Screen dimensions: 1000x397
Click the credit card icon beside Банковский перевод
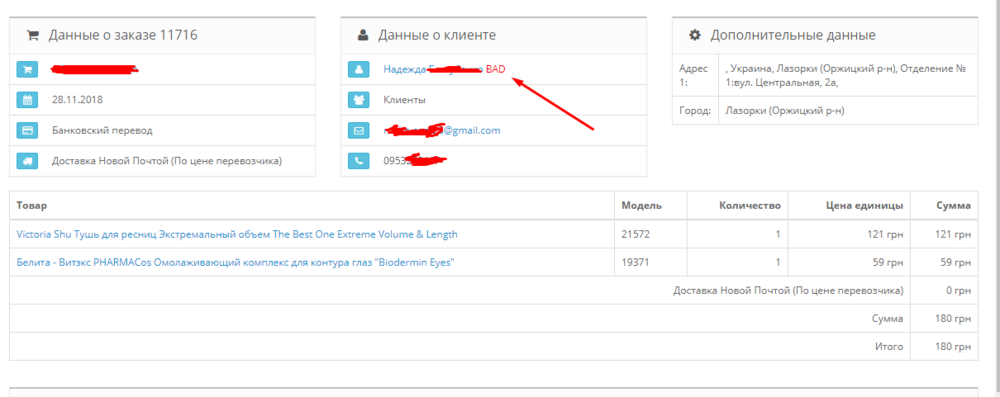pyautogui.click(x=27, y=131)
